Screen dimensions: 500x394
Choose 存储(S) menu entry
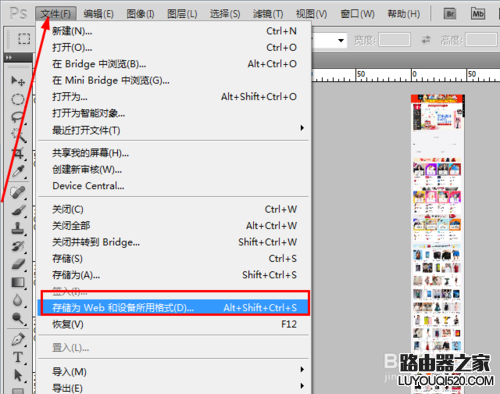(x=174, y=258)
